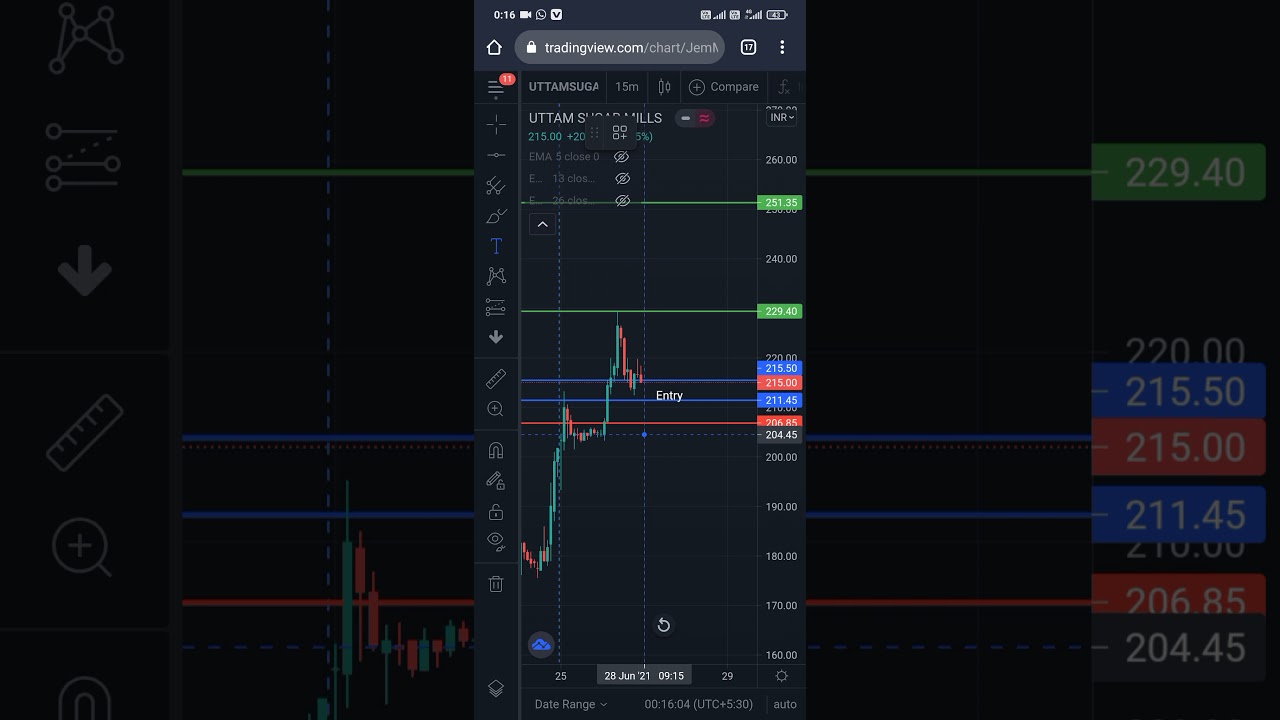Click the UTTAM SUGAR MILLS chart title
Screen dimensions: 1280x720
click(595, 118)
